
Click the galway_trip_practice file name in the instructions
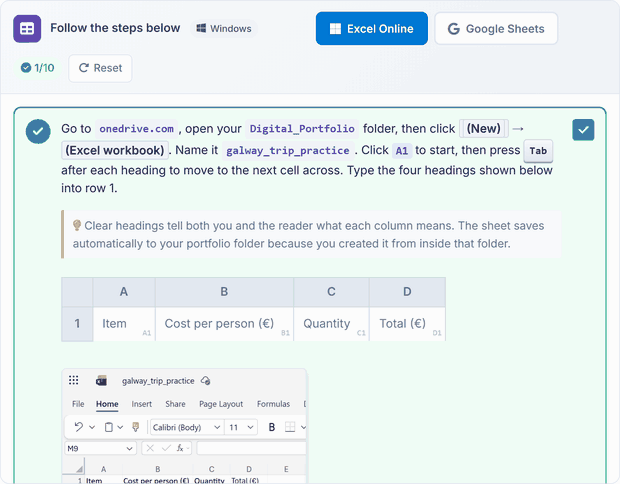[287, 151]
